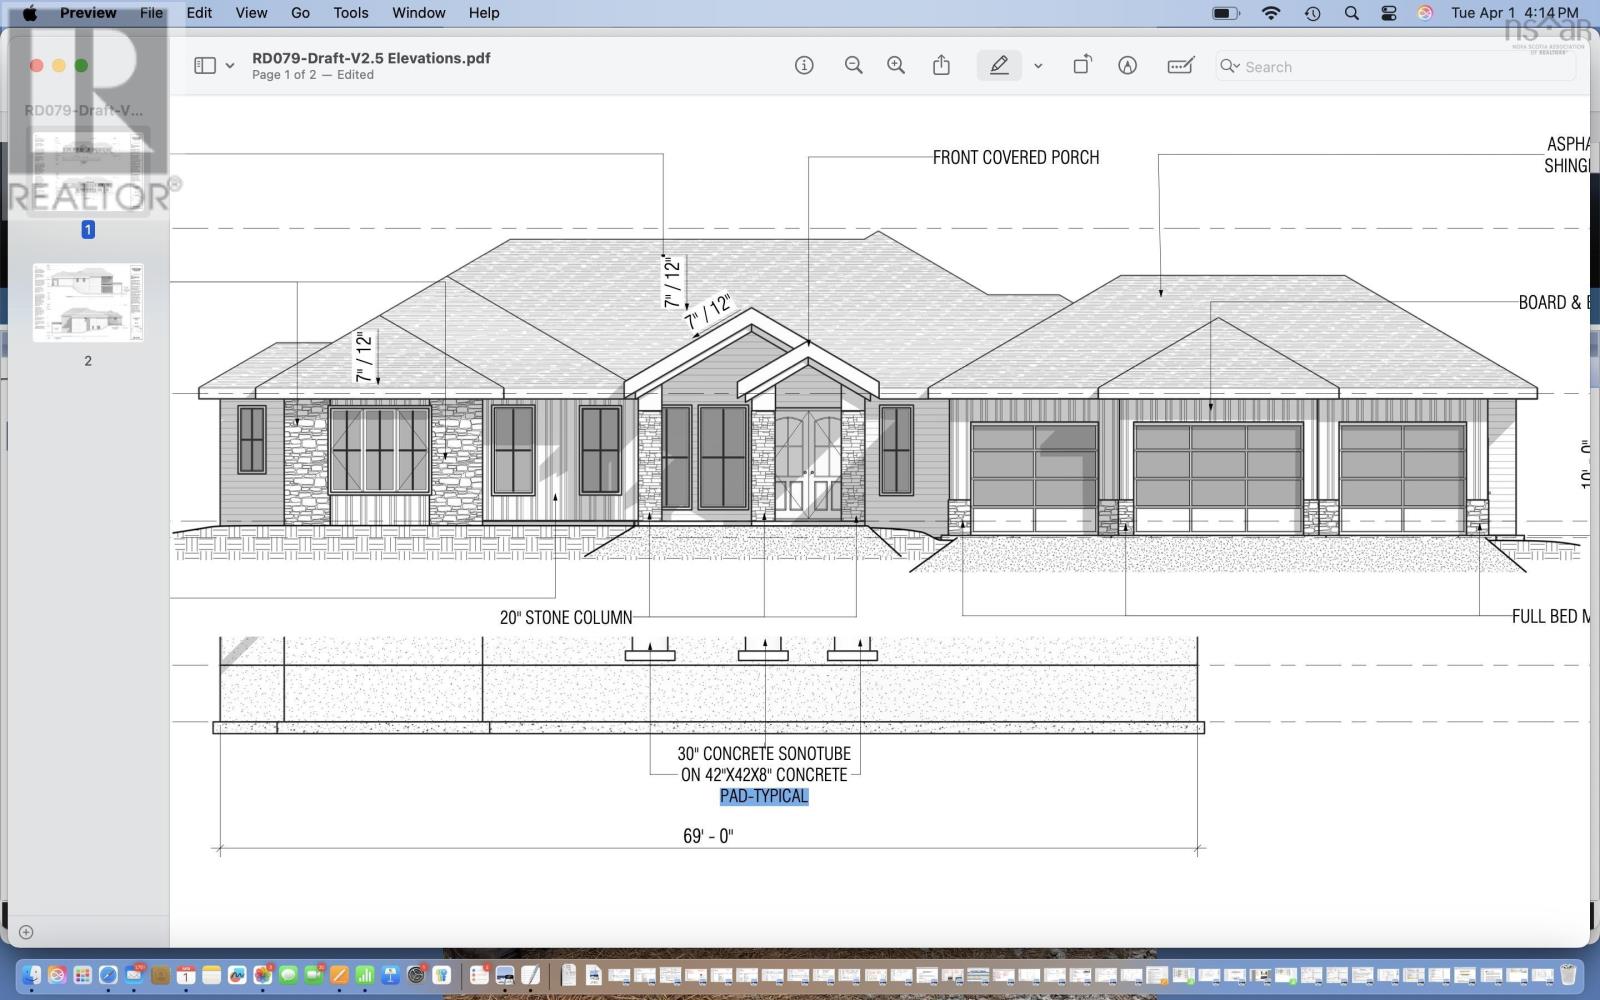Zoom out of the elevation drawing
The image size is (1600, 1000).
(853, 65)
